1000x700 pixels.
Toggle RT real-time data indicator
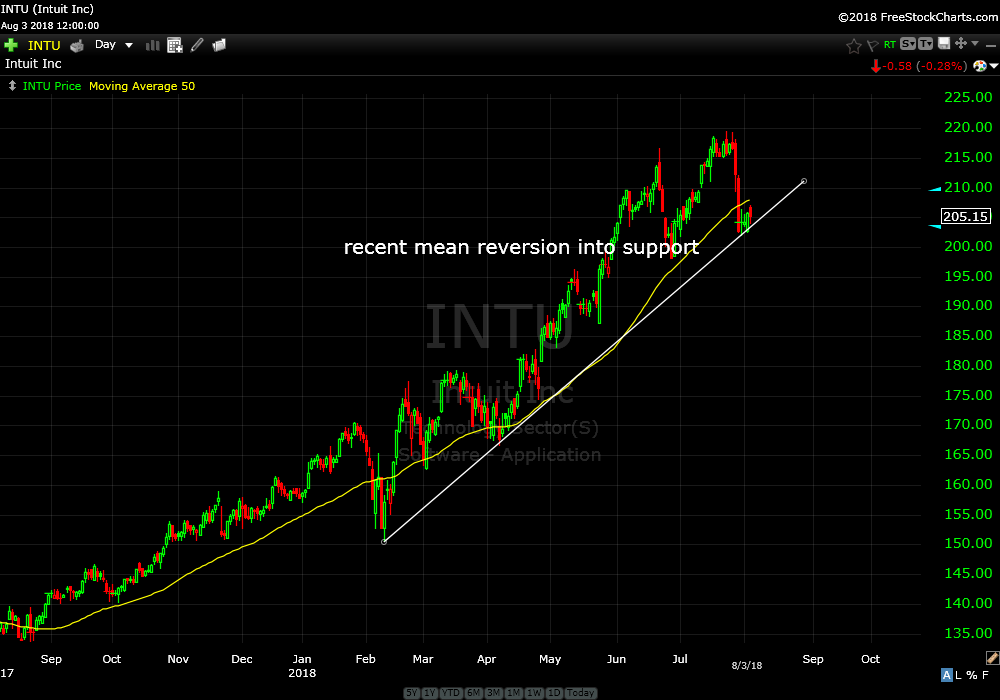(x=889, y=44)
